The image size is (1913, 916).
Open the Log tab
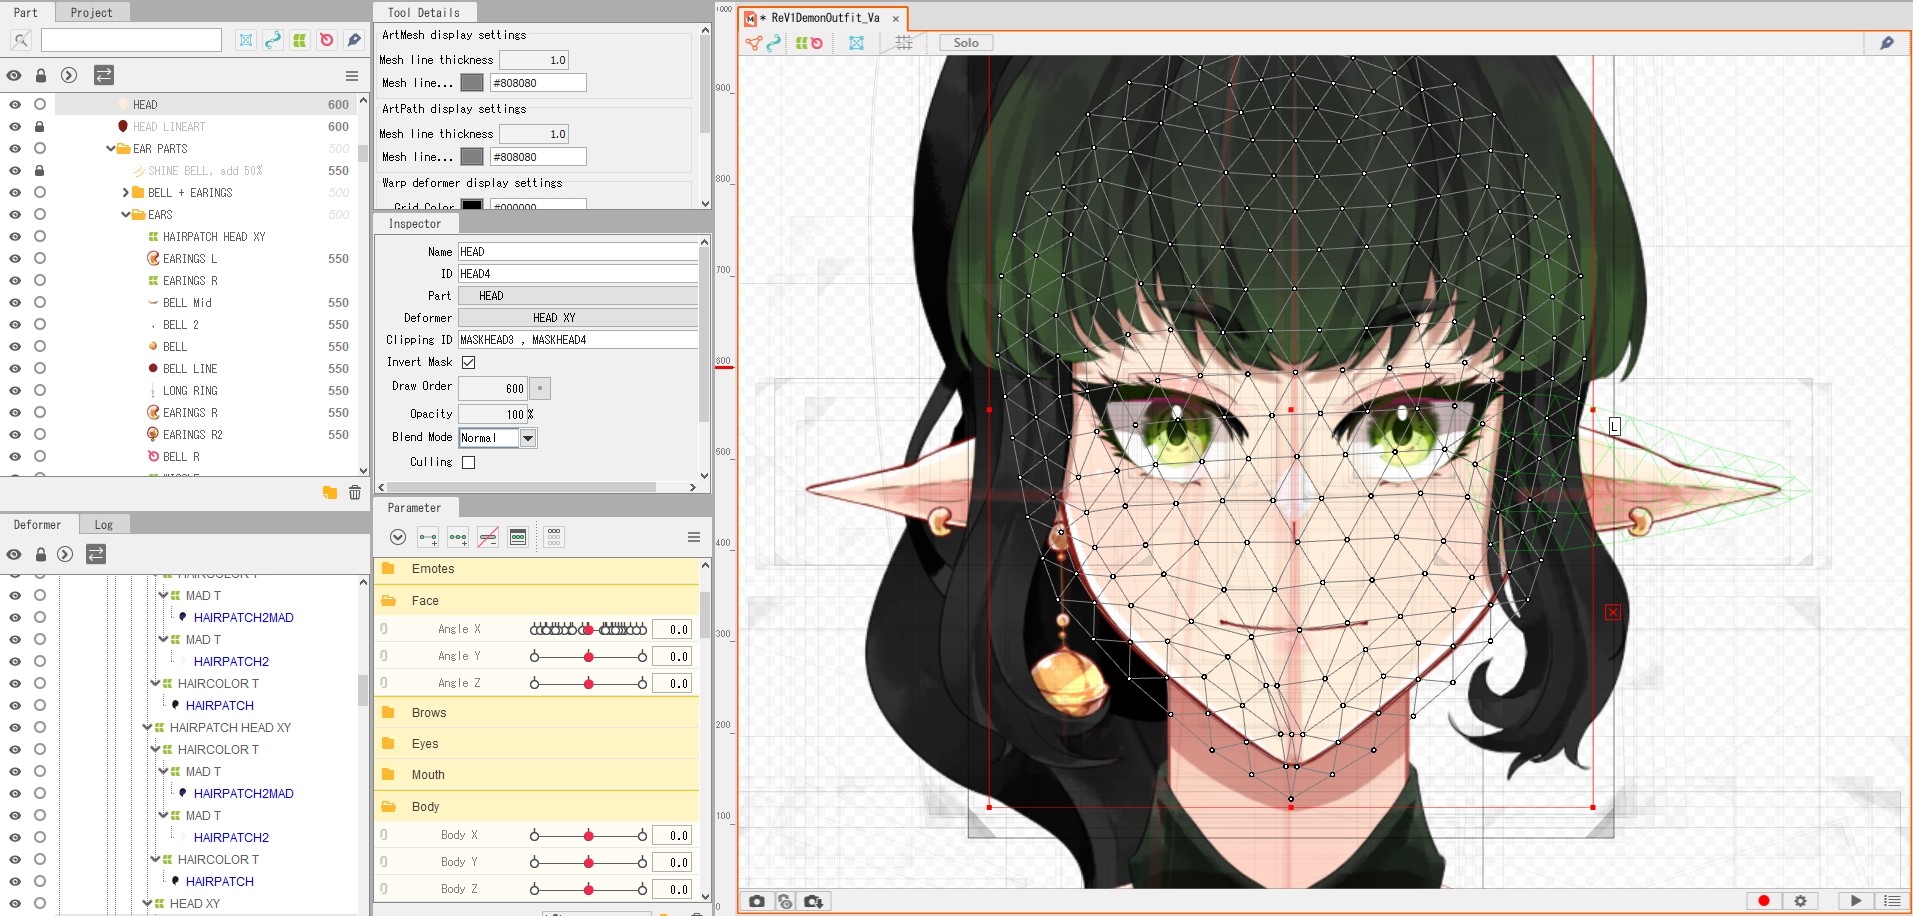click(103, 525)
